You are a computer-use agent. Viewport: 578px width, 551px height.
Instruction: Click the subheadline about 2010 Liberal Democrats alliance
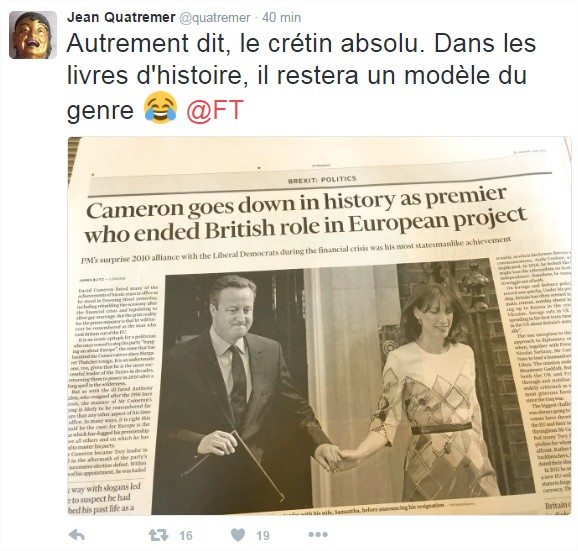[x=296, y=250]
